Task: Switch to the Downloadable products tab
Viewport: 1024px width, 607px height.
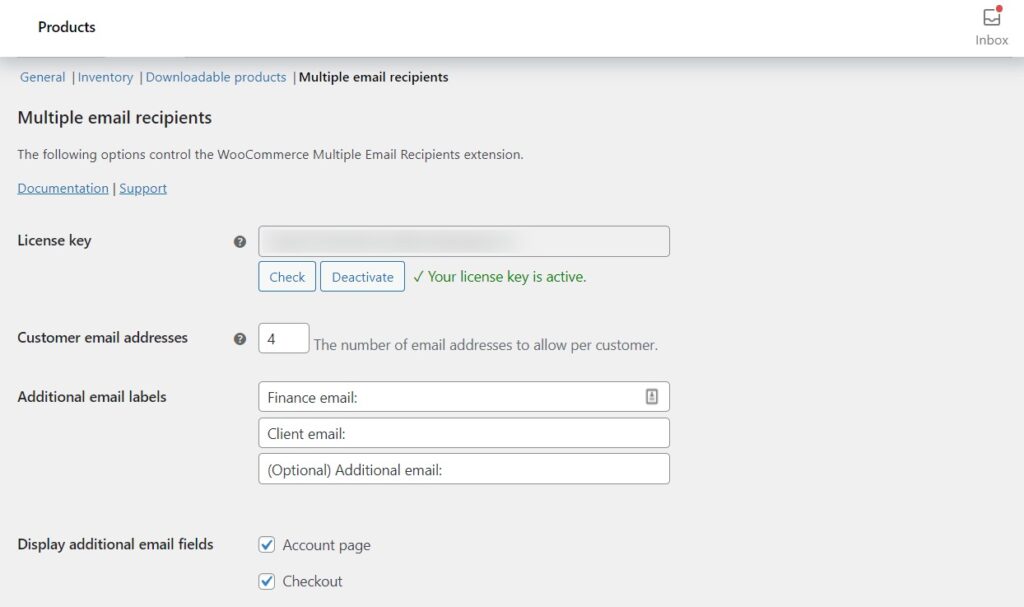Action: point(215,76)
